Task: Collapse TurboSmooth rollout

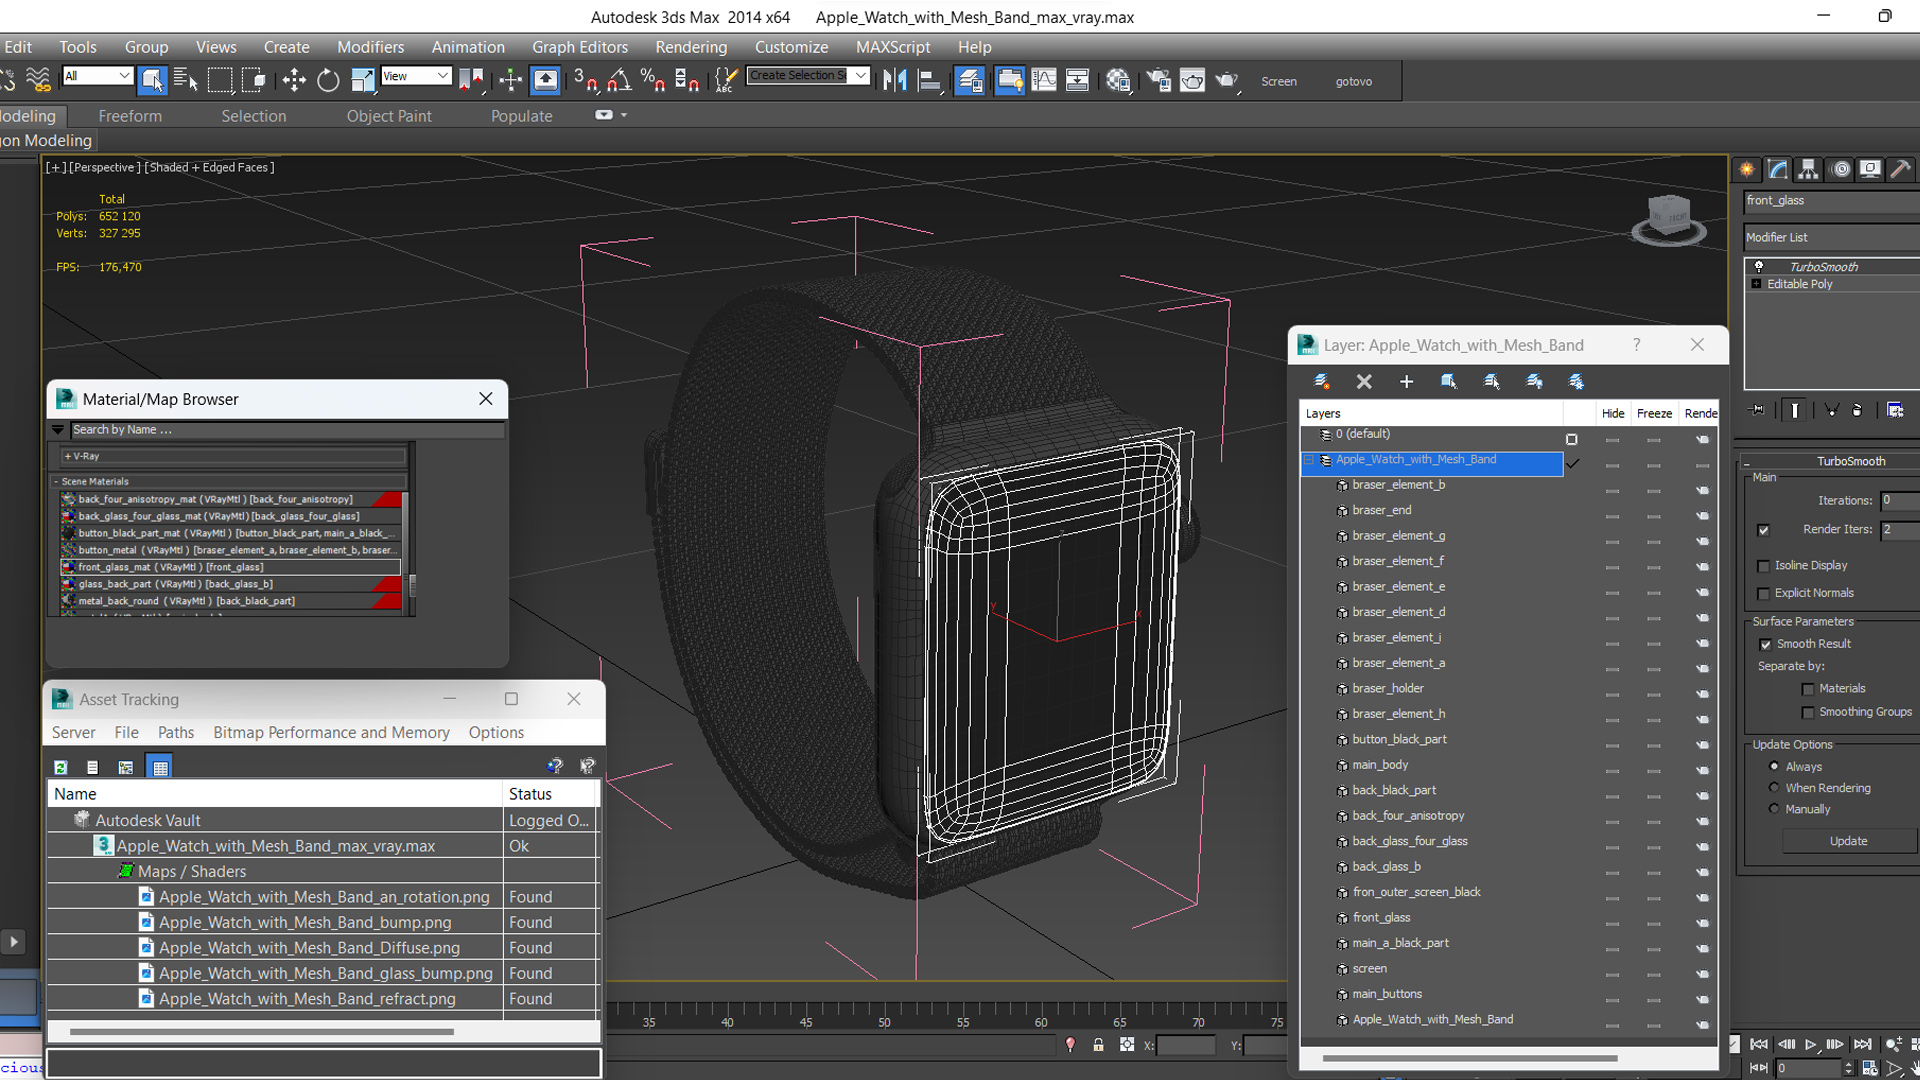Action: 1747,462
